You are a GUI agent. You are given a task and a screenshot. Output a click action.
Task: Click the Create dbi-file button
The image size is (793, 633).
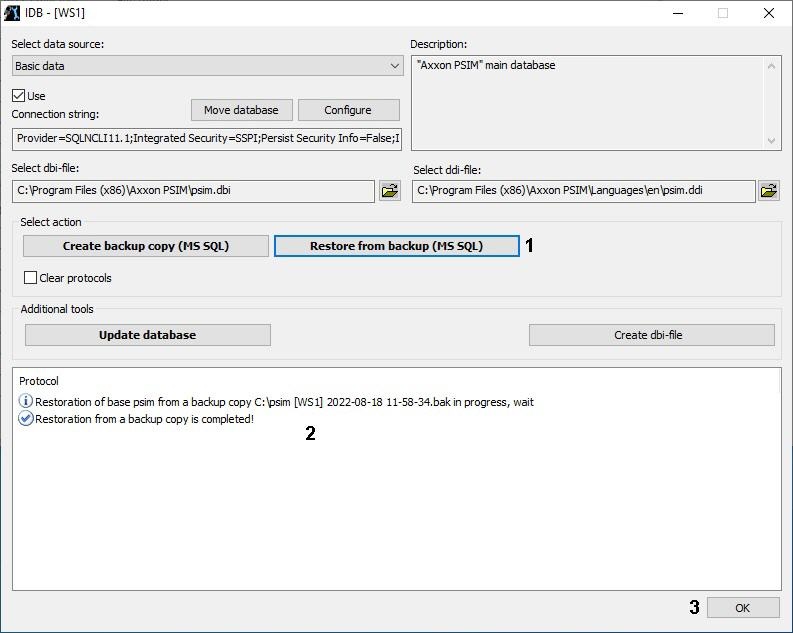pyautogui.click(x=652, y=335)
